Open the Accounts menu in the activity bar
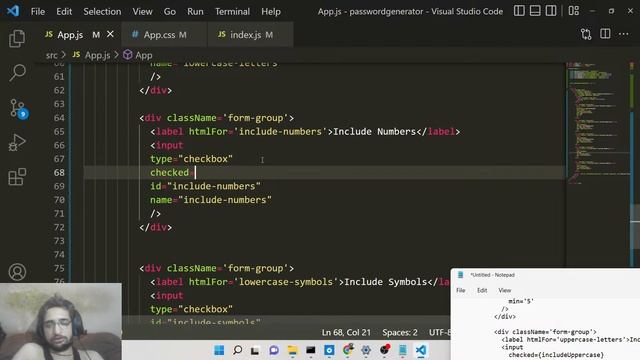 coord(17,272)
